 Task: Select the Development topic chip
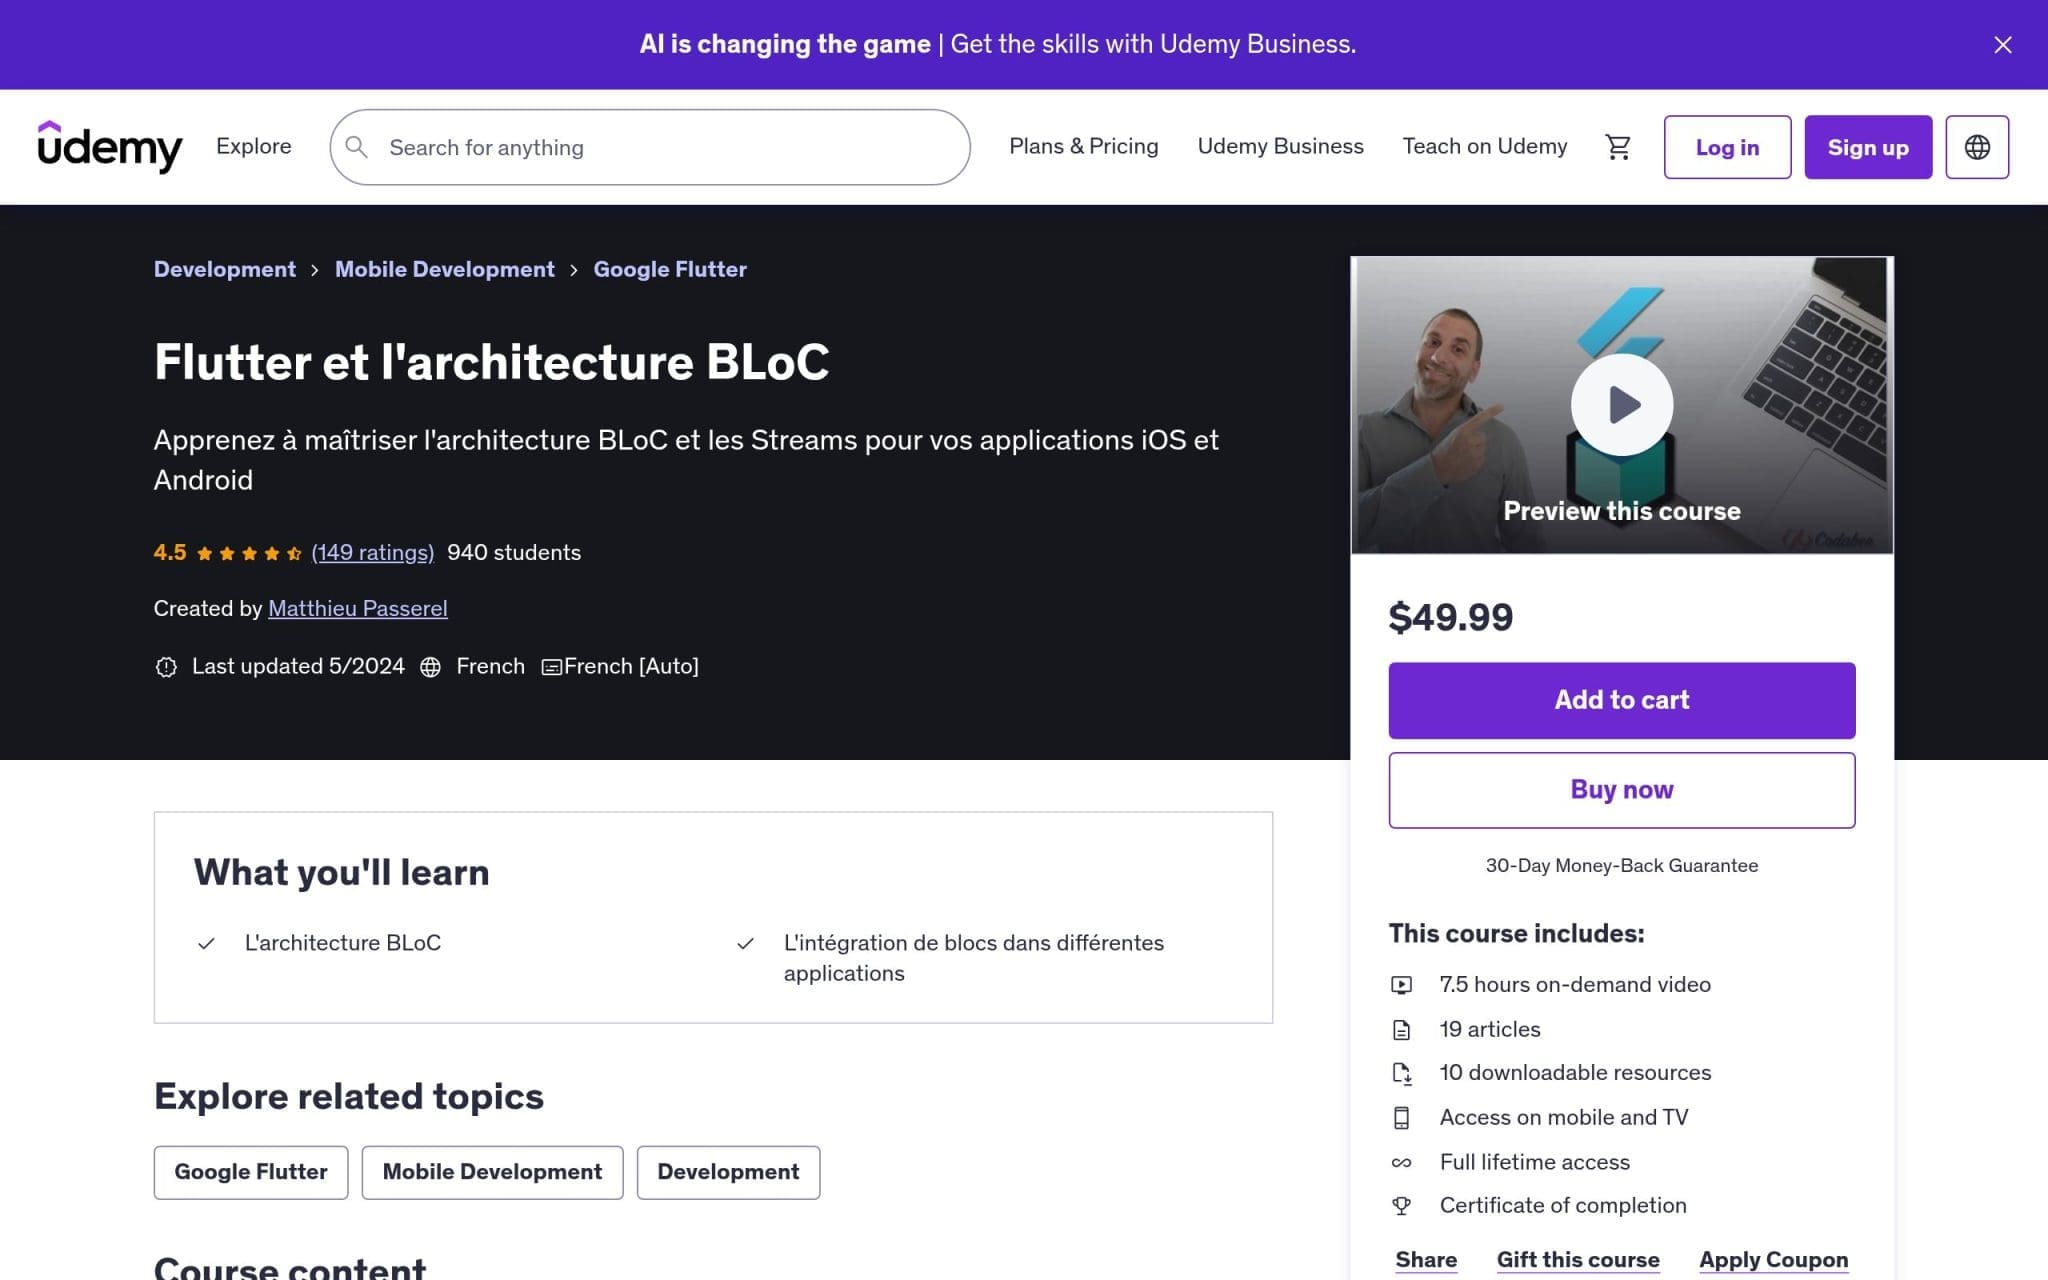point(728,1172)
